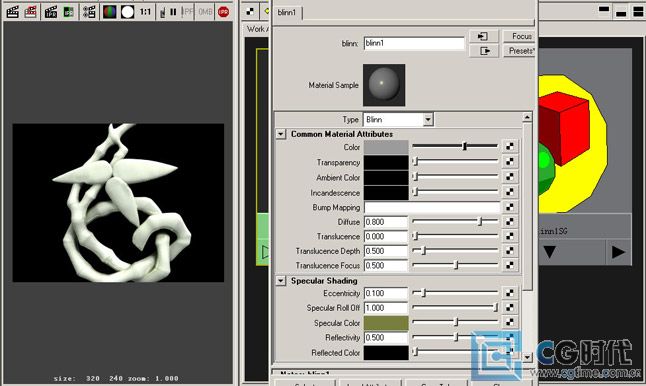Click the go to input connection icon

click(x=484, y=36)
